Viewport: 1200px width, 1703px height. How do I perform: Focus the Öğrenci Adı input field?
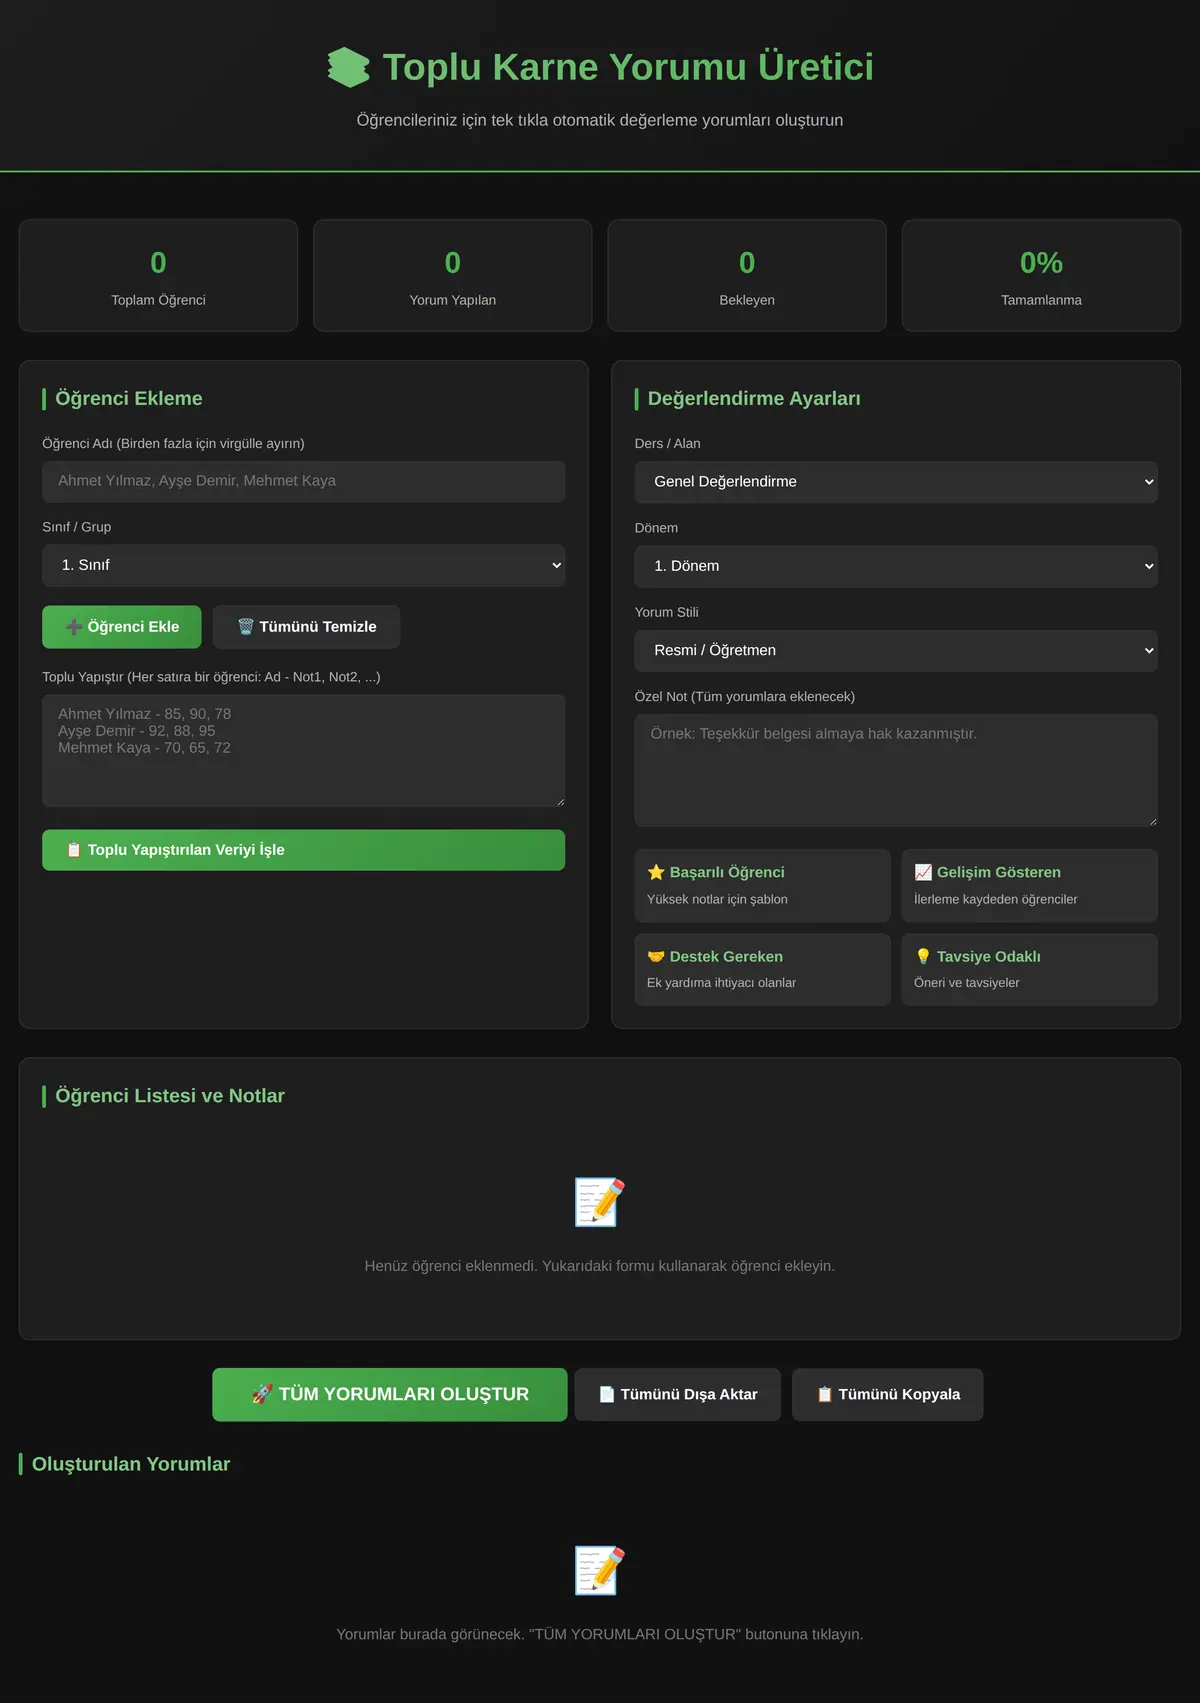pos(304,481)
